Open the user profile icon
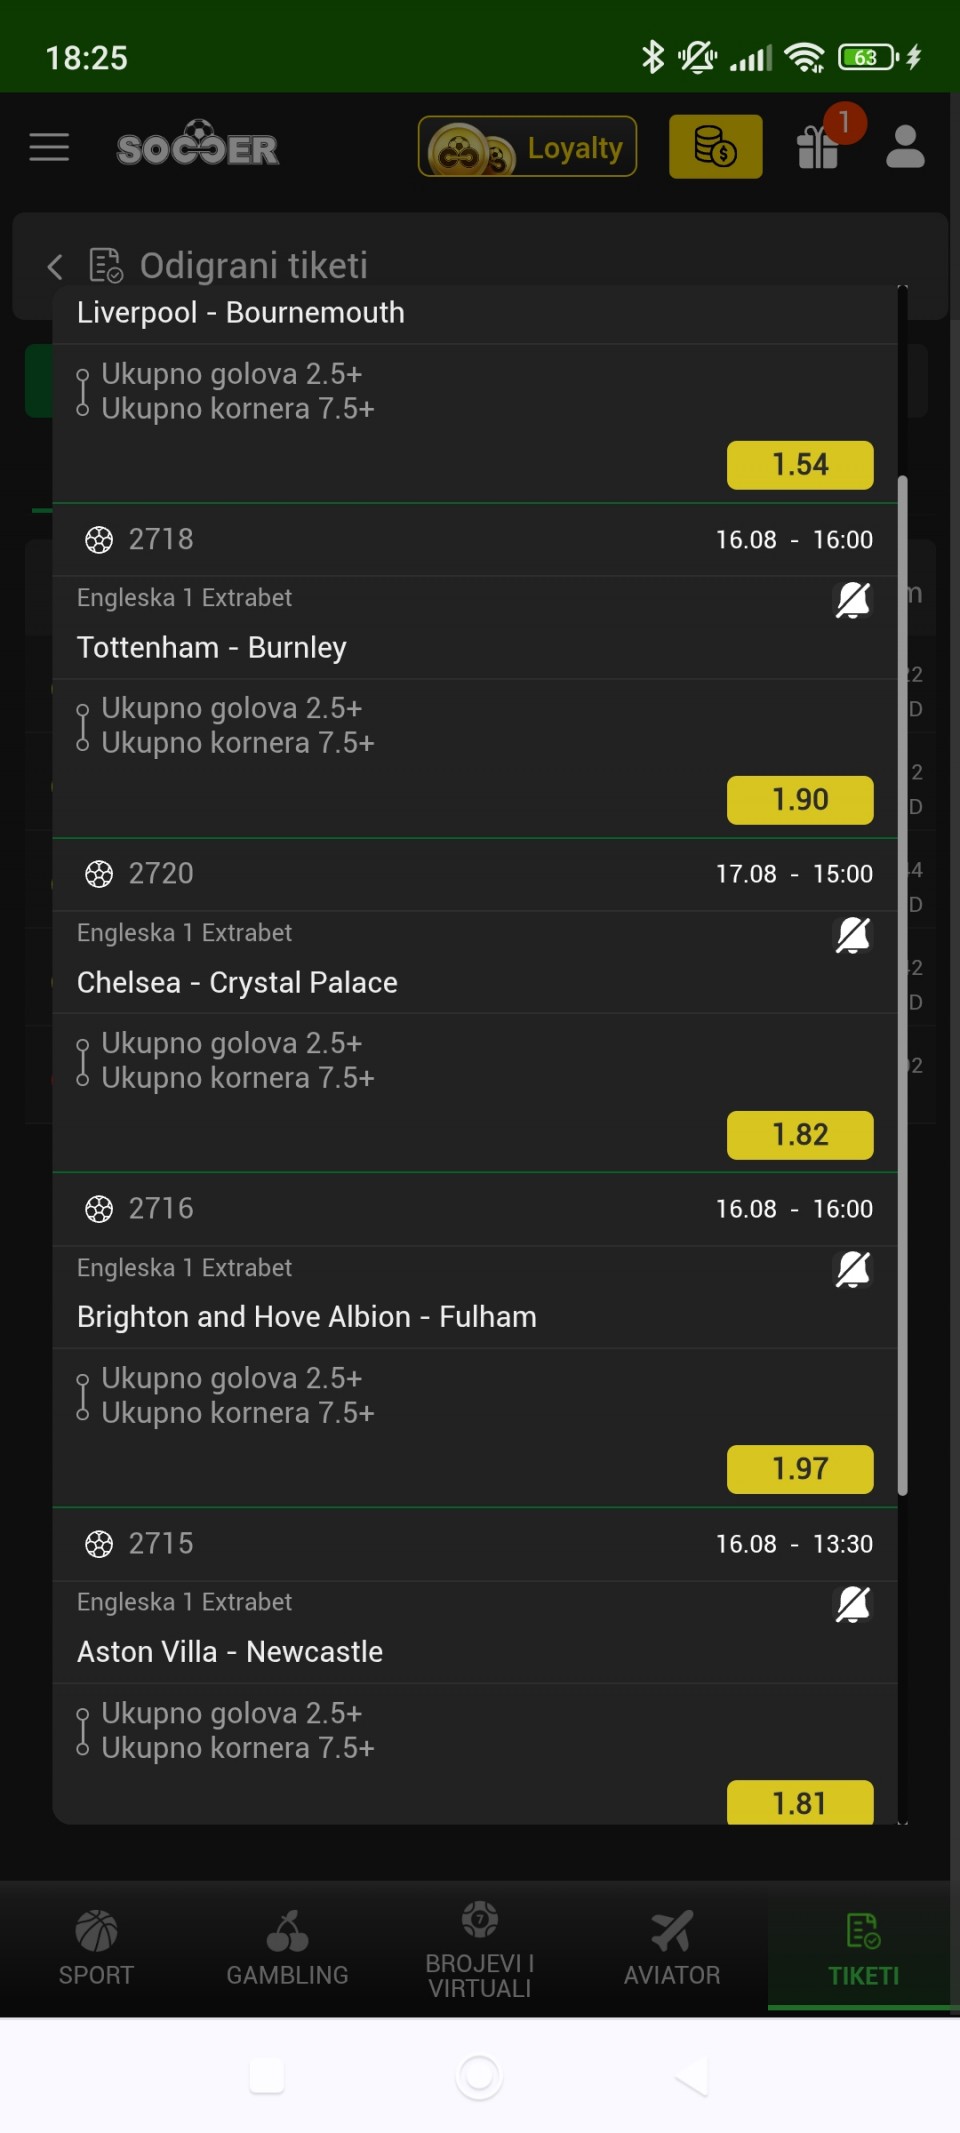This screenshot has width=960, height=2133. point(905,147)
